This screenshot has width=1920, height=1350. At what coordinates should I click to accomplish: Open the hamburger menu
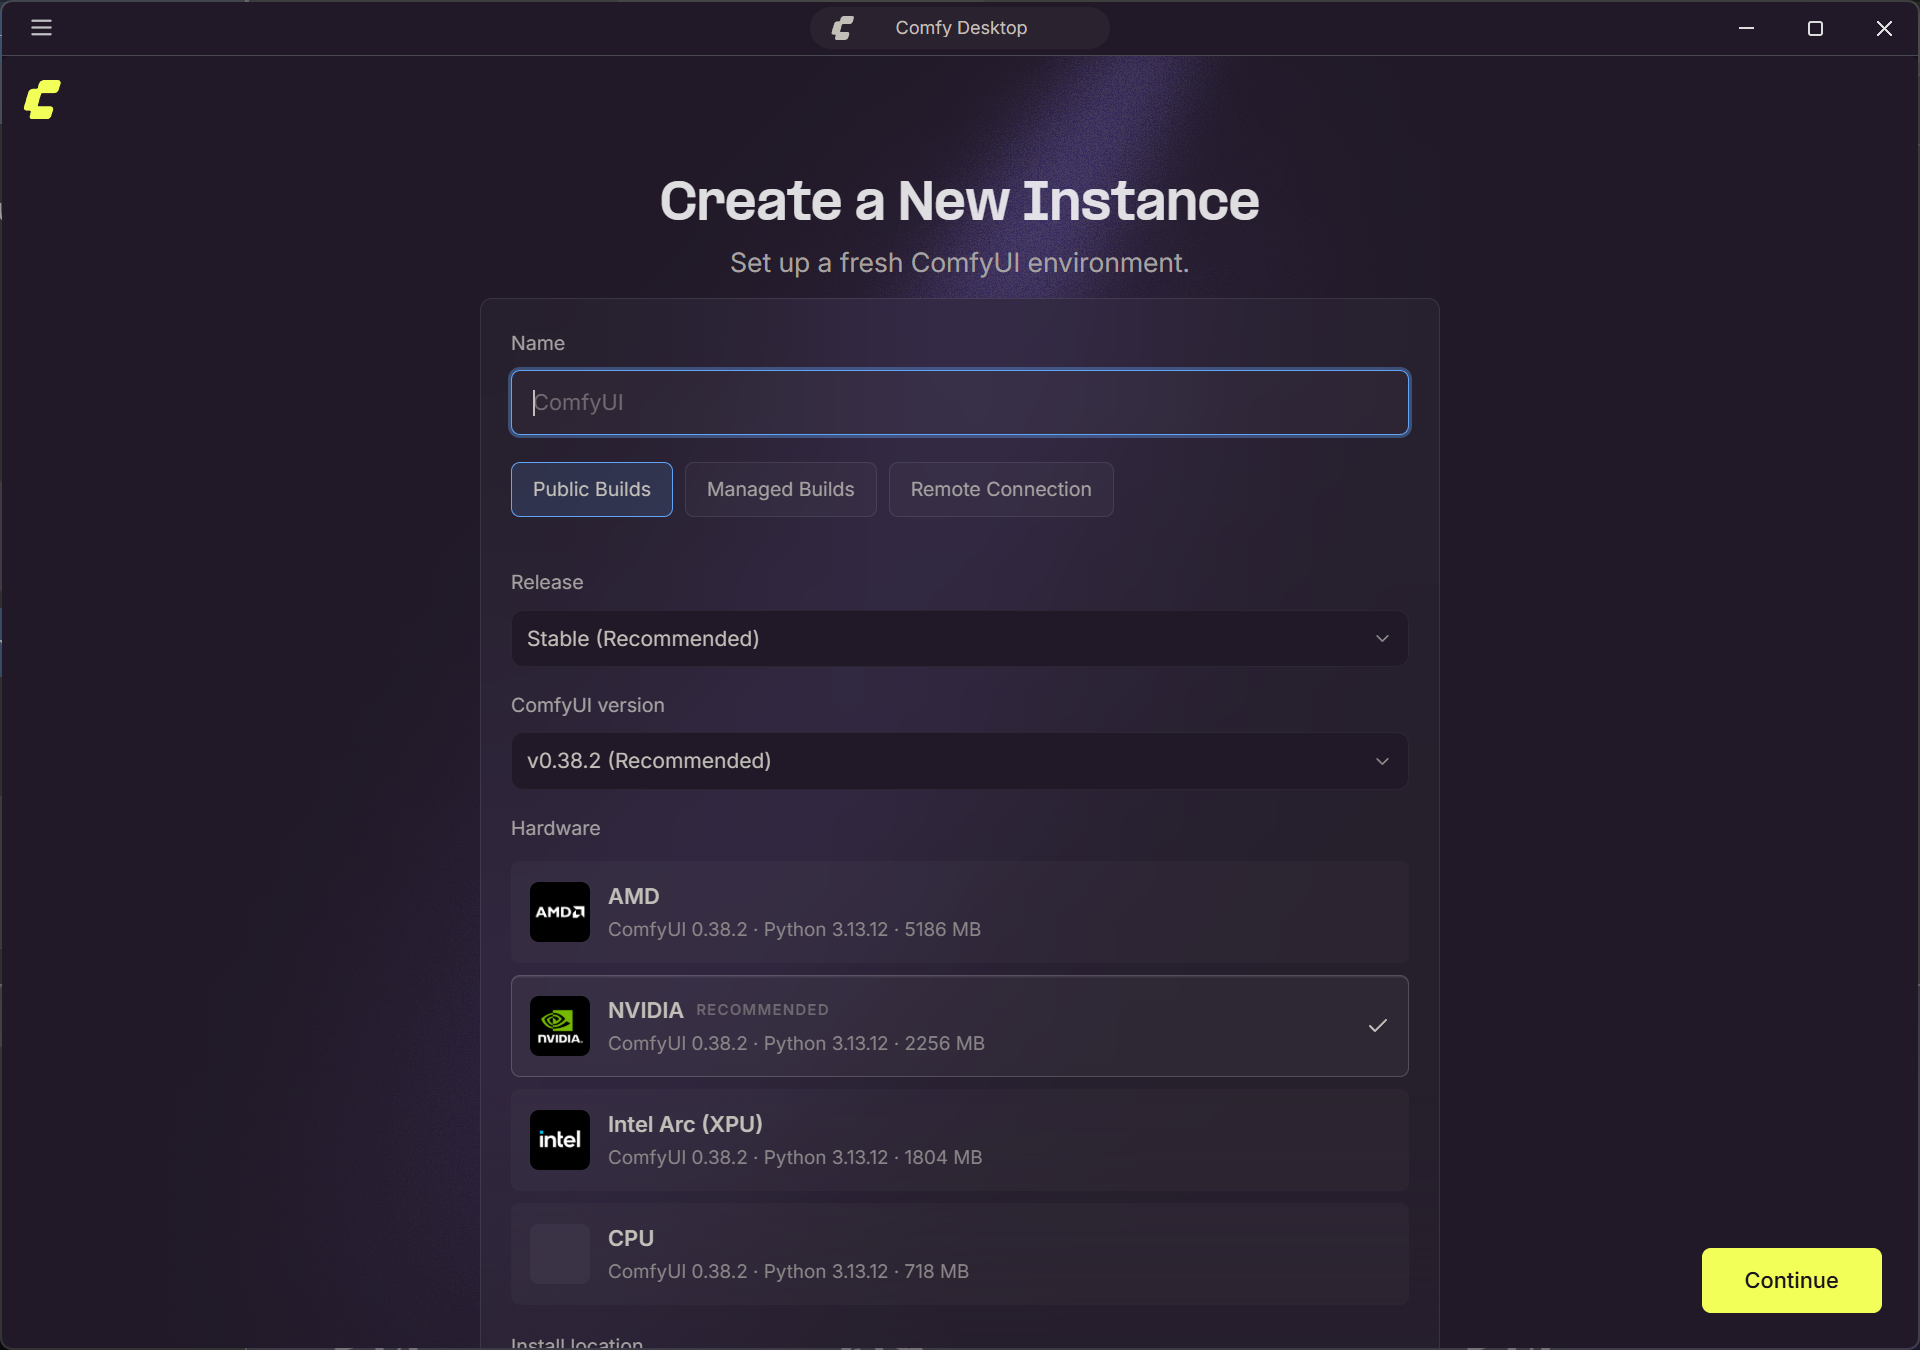coord(41,28)
